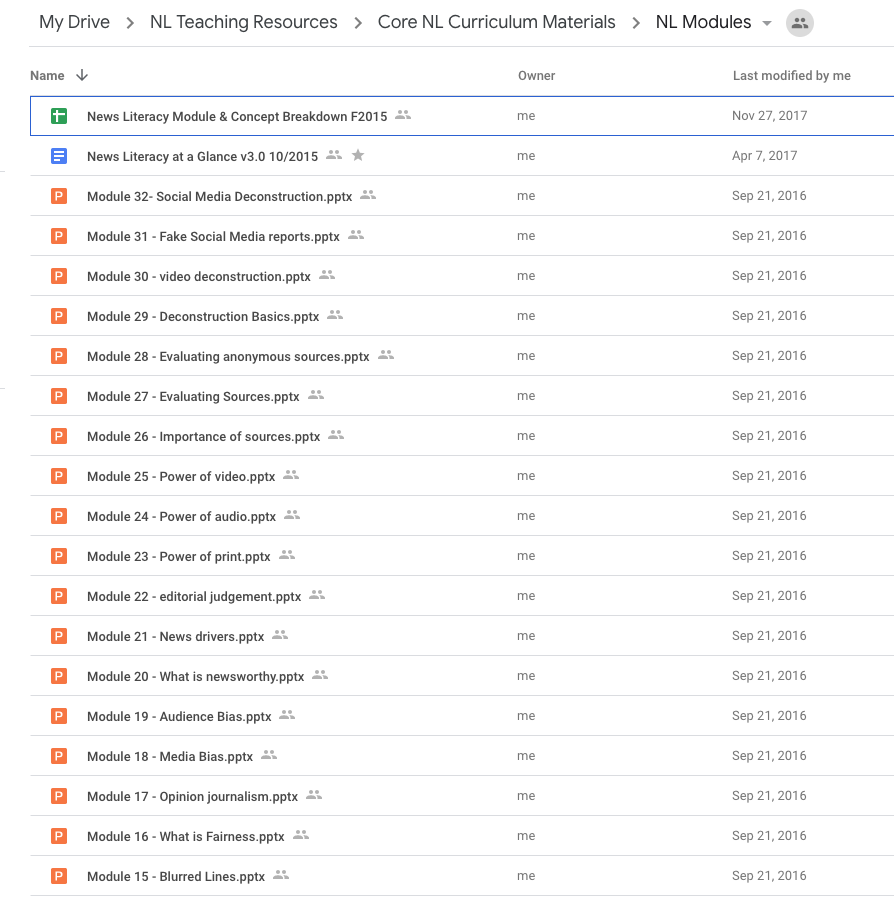The height and width of the screenshot is (898, 894).
Task: Toggle sort direction arrow next to Name
Action: pos(82,76)
